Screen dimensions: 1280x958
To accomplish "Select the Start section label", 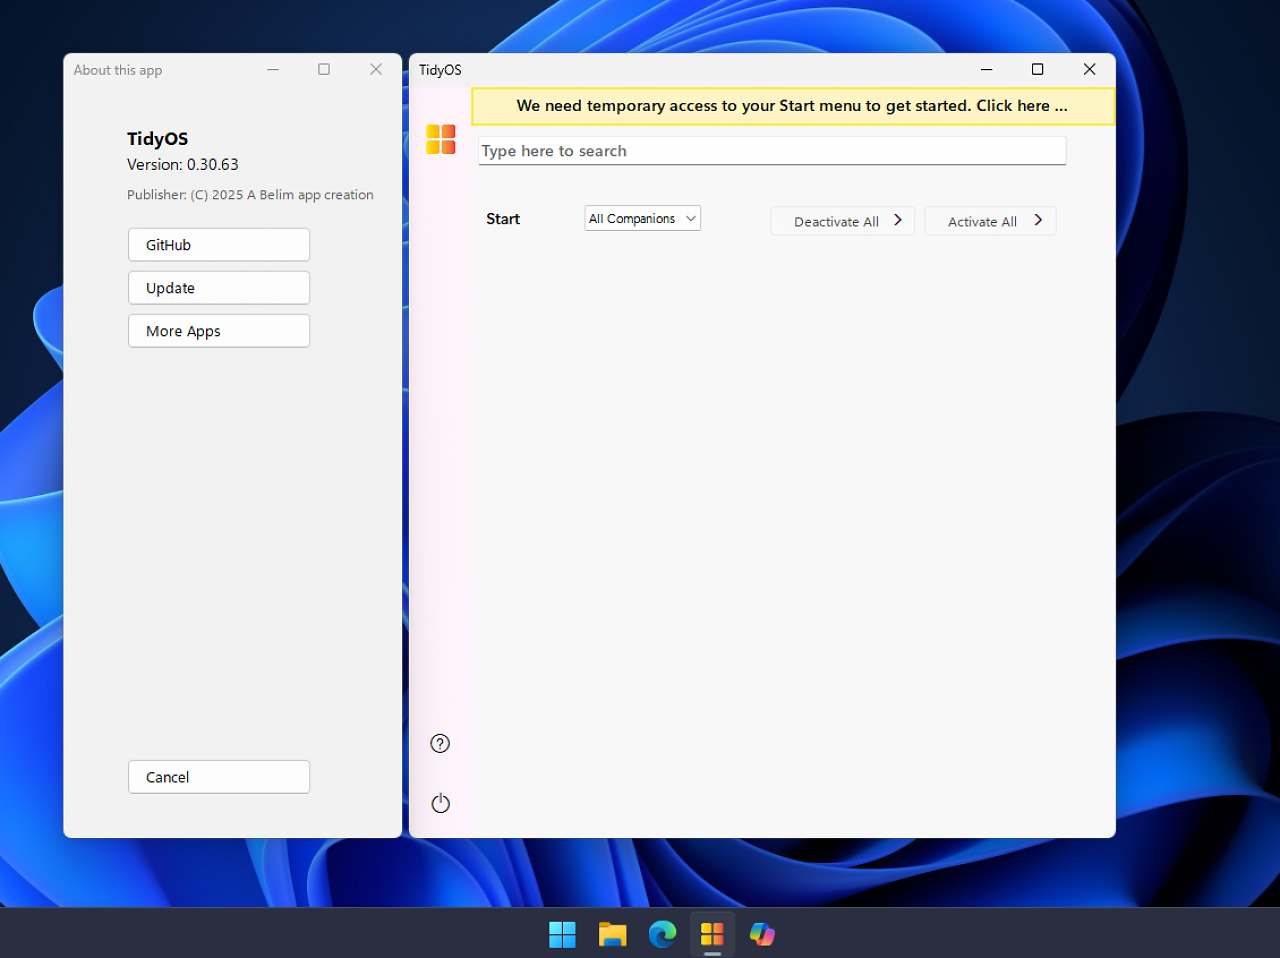I will tap(503, 219).
